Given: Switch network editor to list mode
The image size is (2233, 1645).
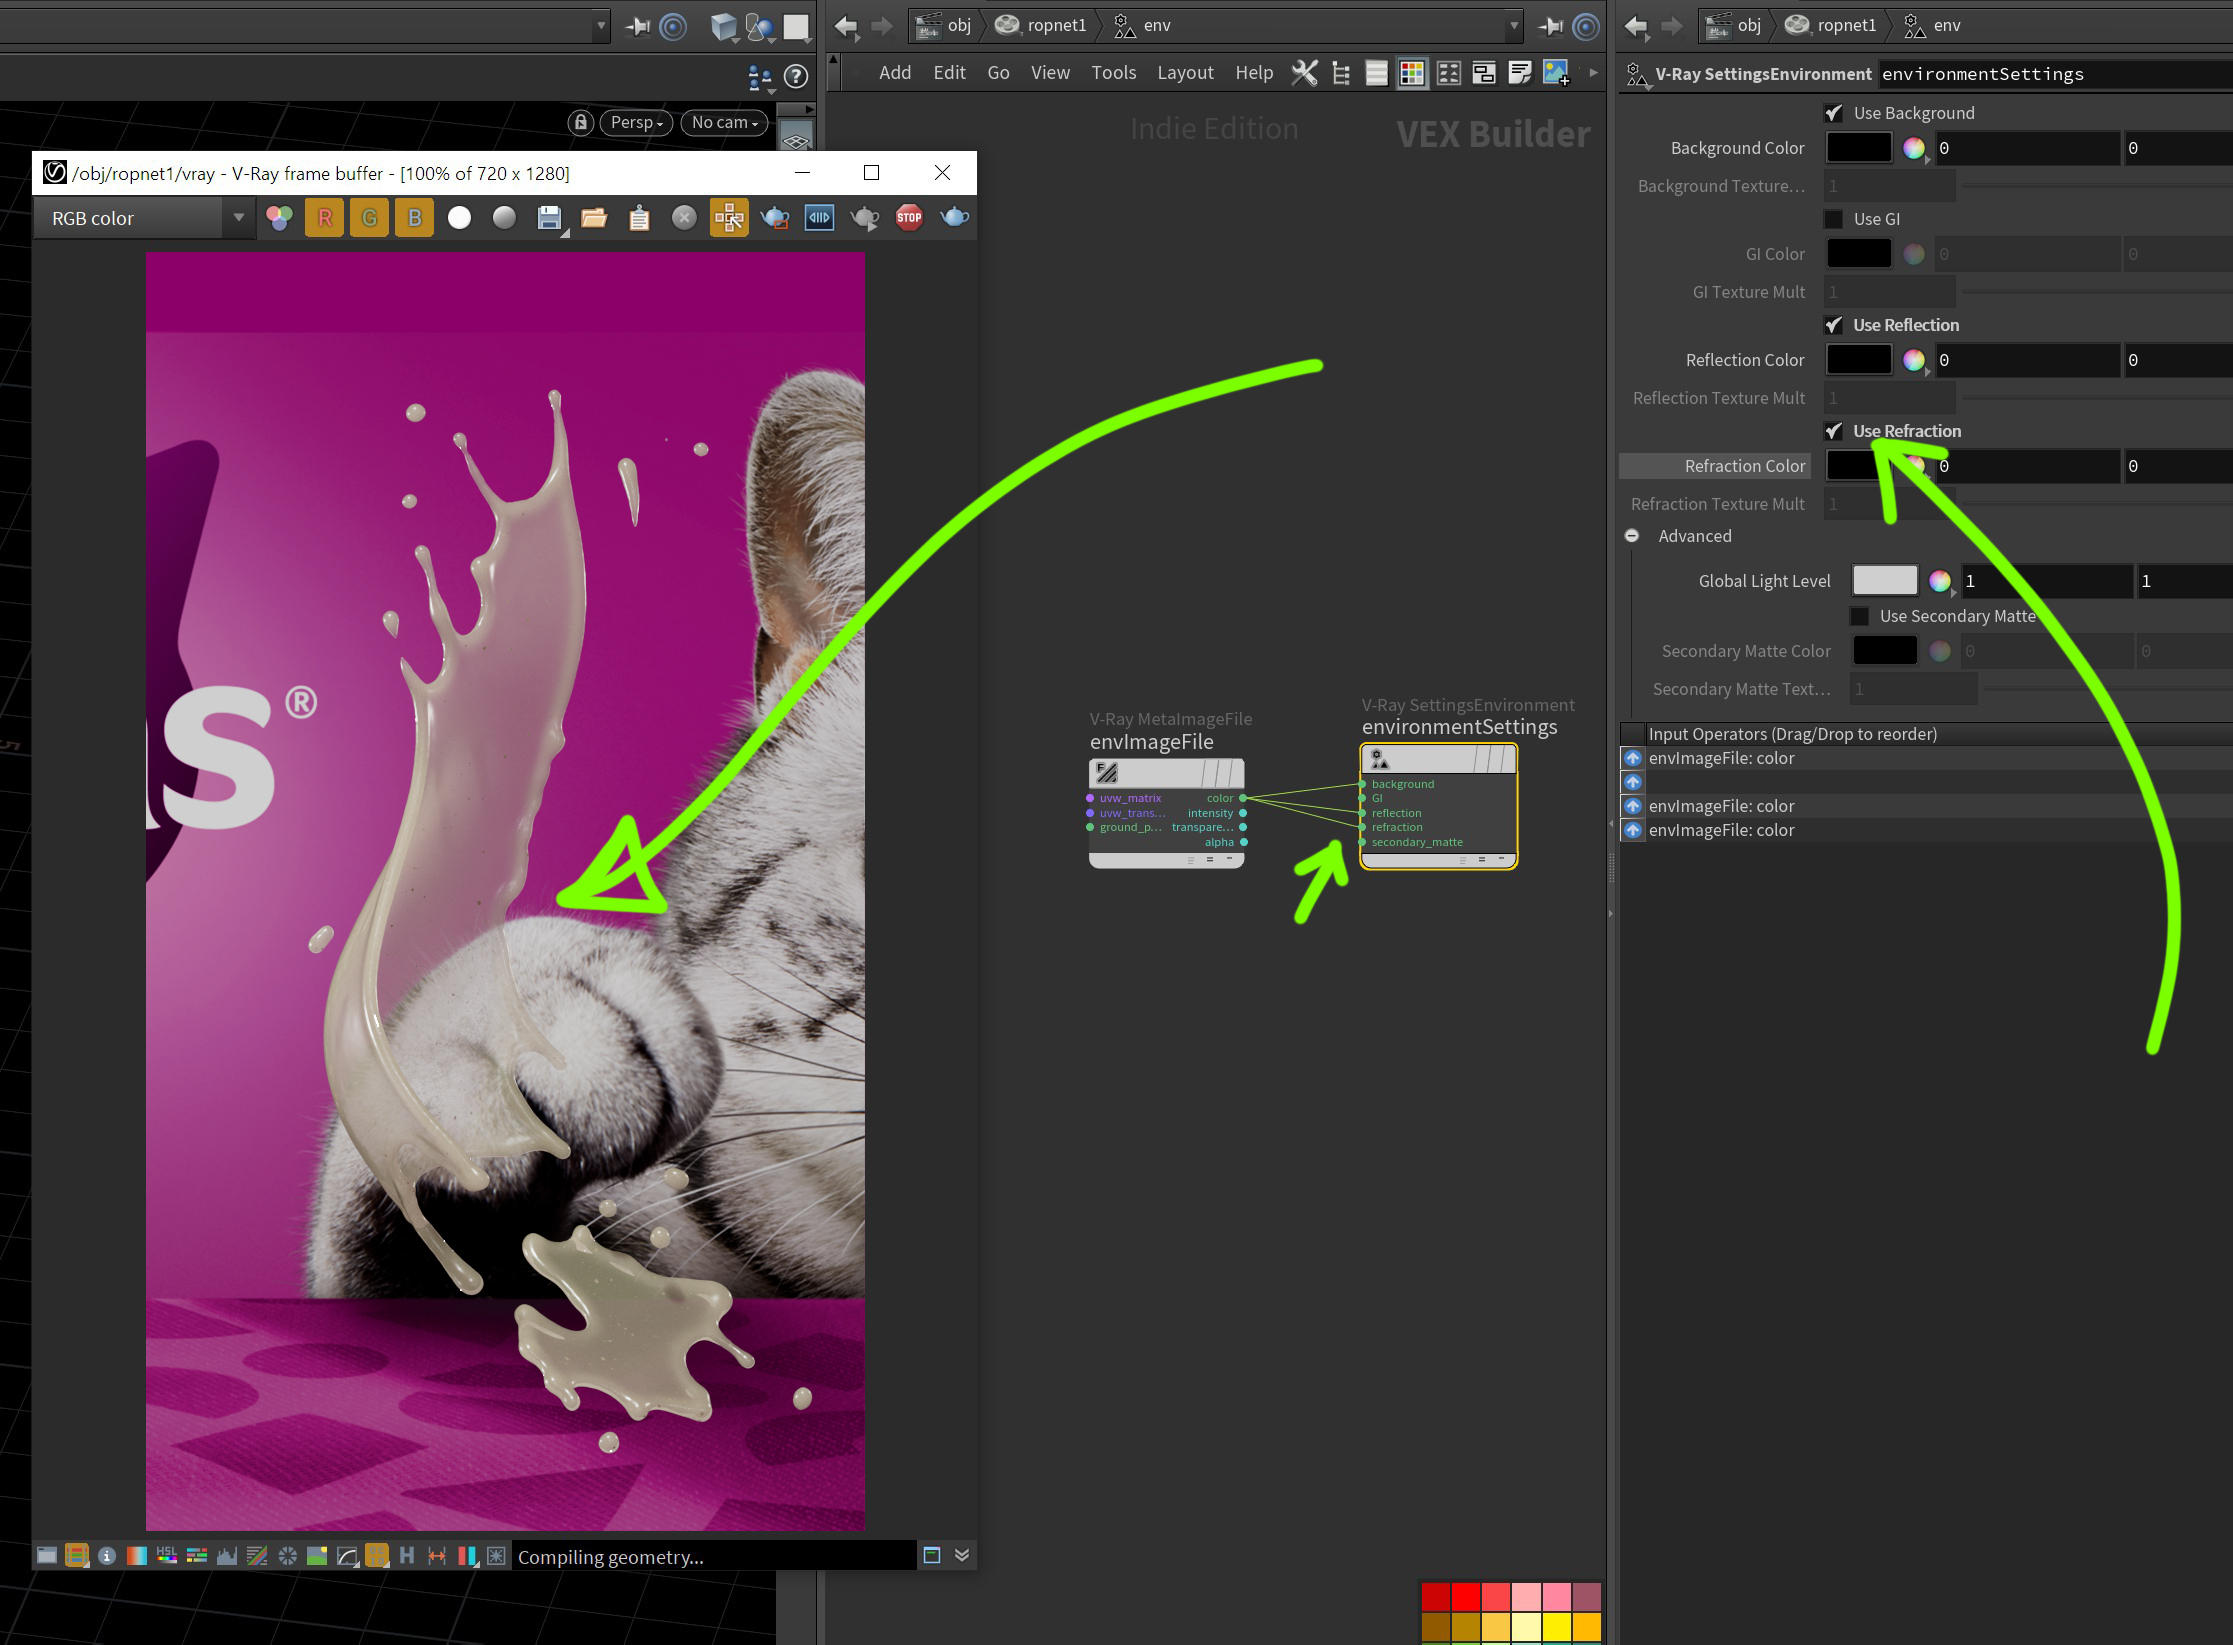Looking at the screenshot, I should 1377,73.
